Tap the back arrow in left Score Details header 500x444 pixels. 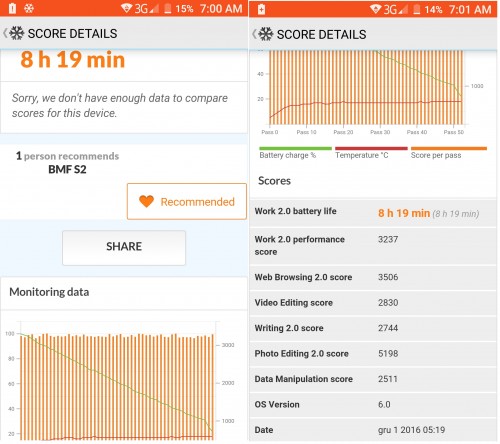[5, 33]
